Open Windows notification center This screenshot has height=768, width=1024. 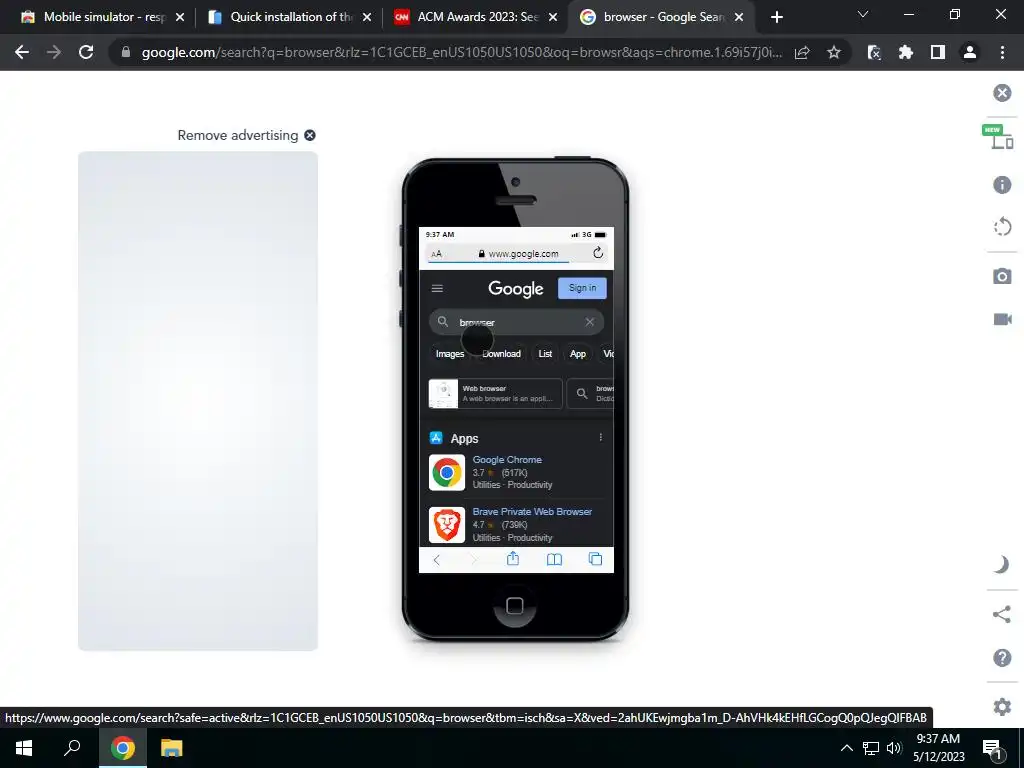point(992,748)
